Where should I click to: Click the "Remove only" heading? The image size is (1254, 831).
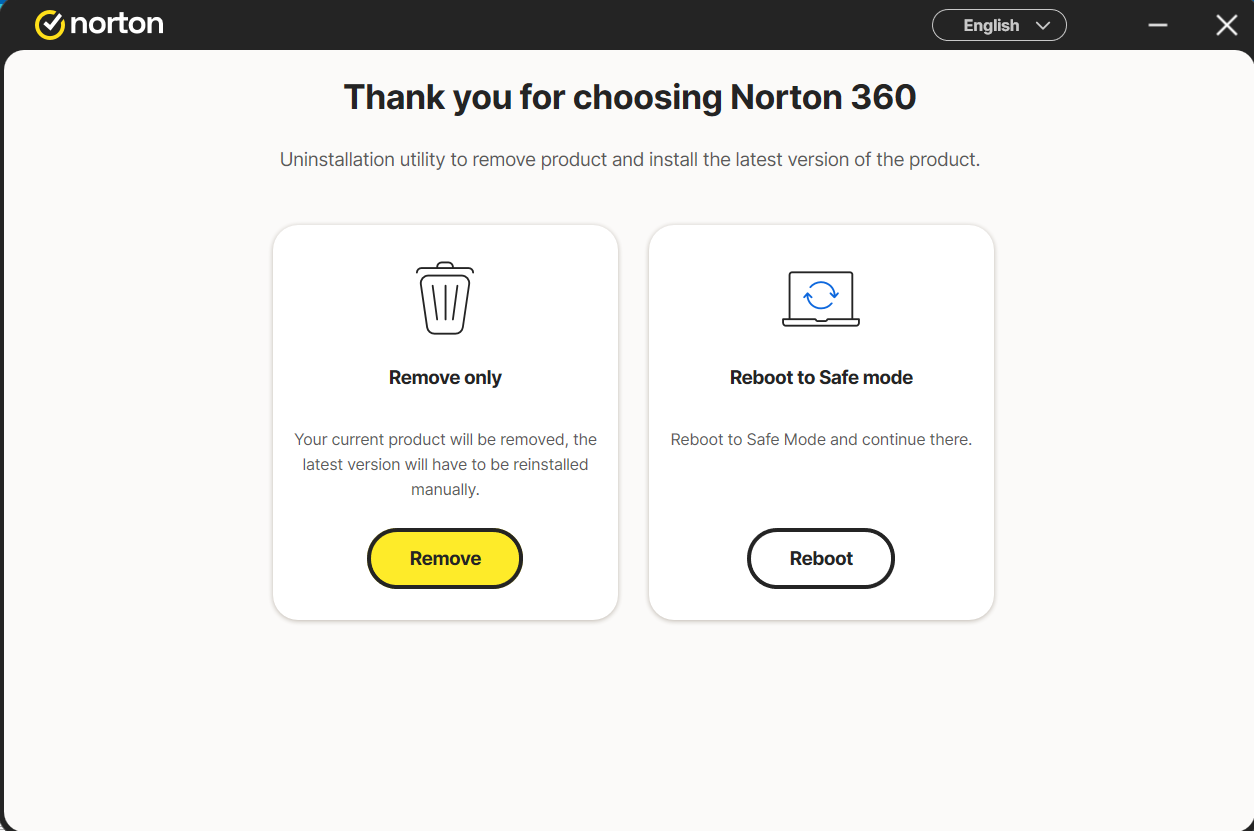pos(445,378)
